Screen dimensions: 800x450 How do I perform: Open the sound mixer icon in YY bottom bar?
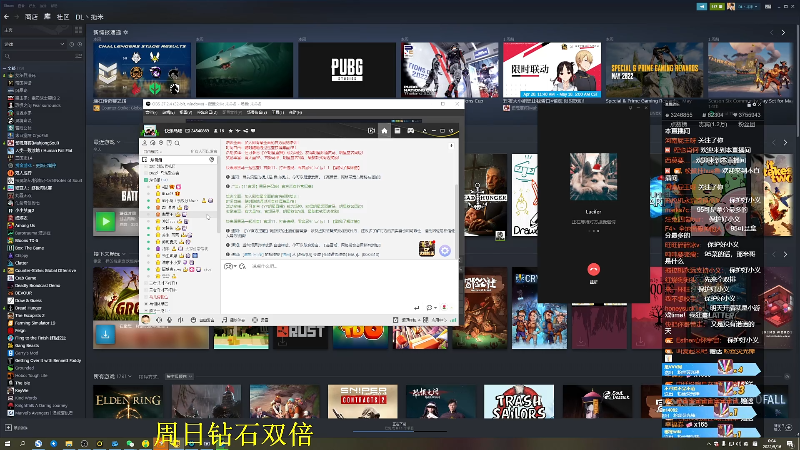point(181,320)
